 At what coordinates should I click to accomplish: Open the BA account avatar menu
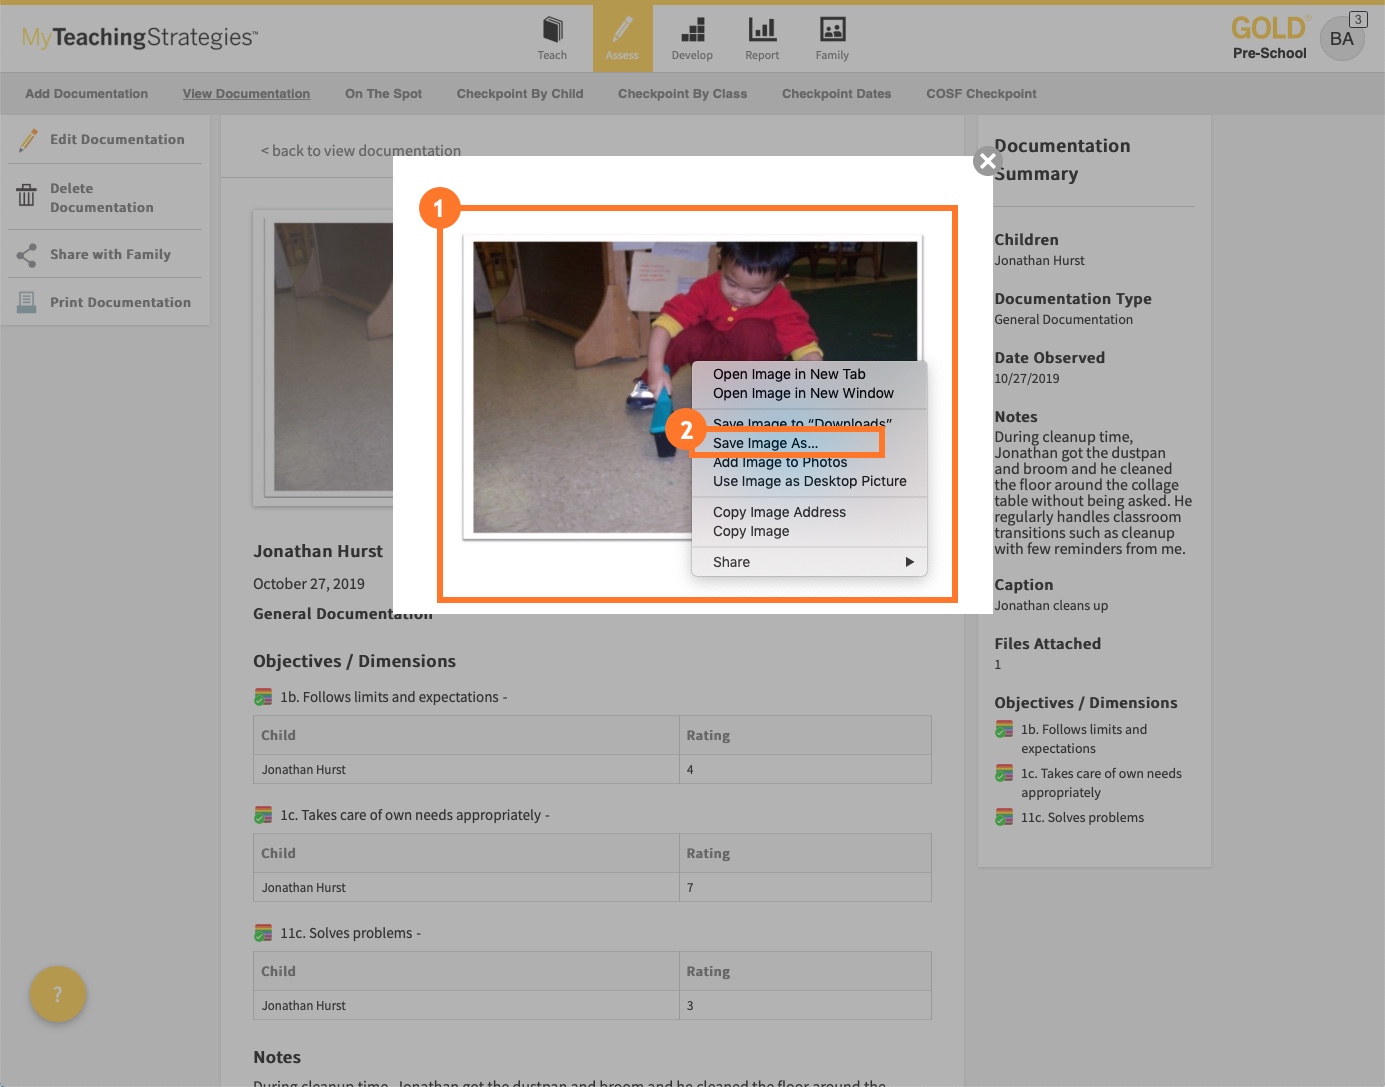pyautogui.click(x=1342, y=38)
